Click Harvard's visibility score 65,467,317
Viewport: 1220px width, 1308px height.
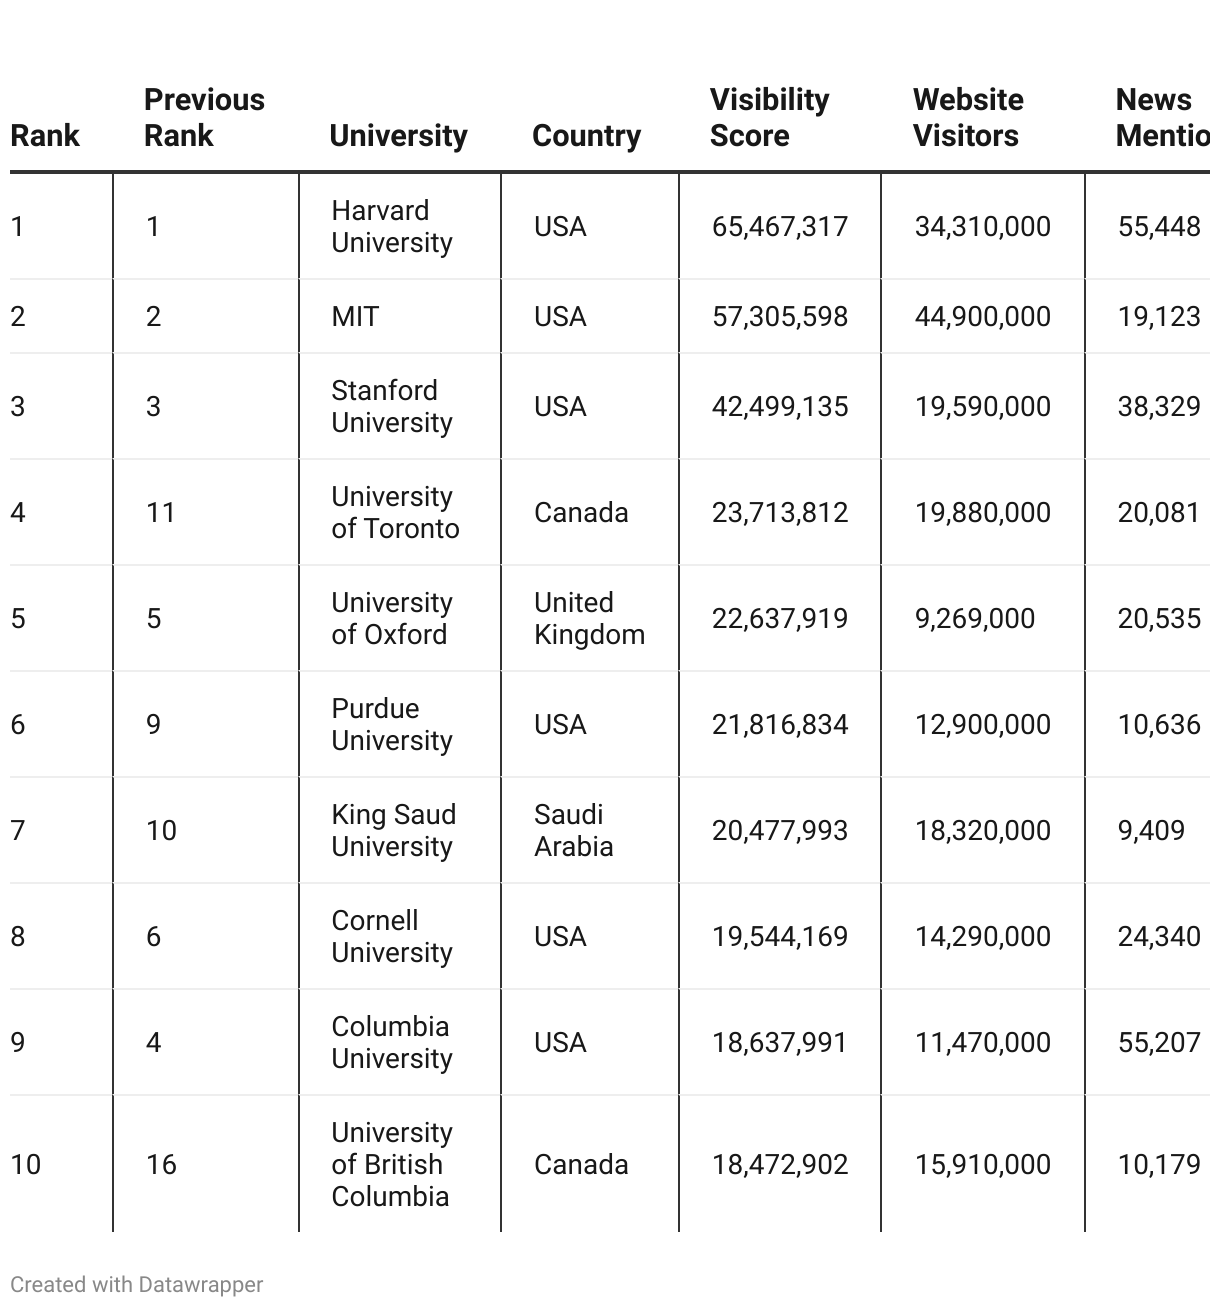(780, 227)
